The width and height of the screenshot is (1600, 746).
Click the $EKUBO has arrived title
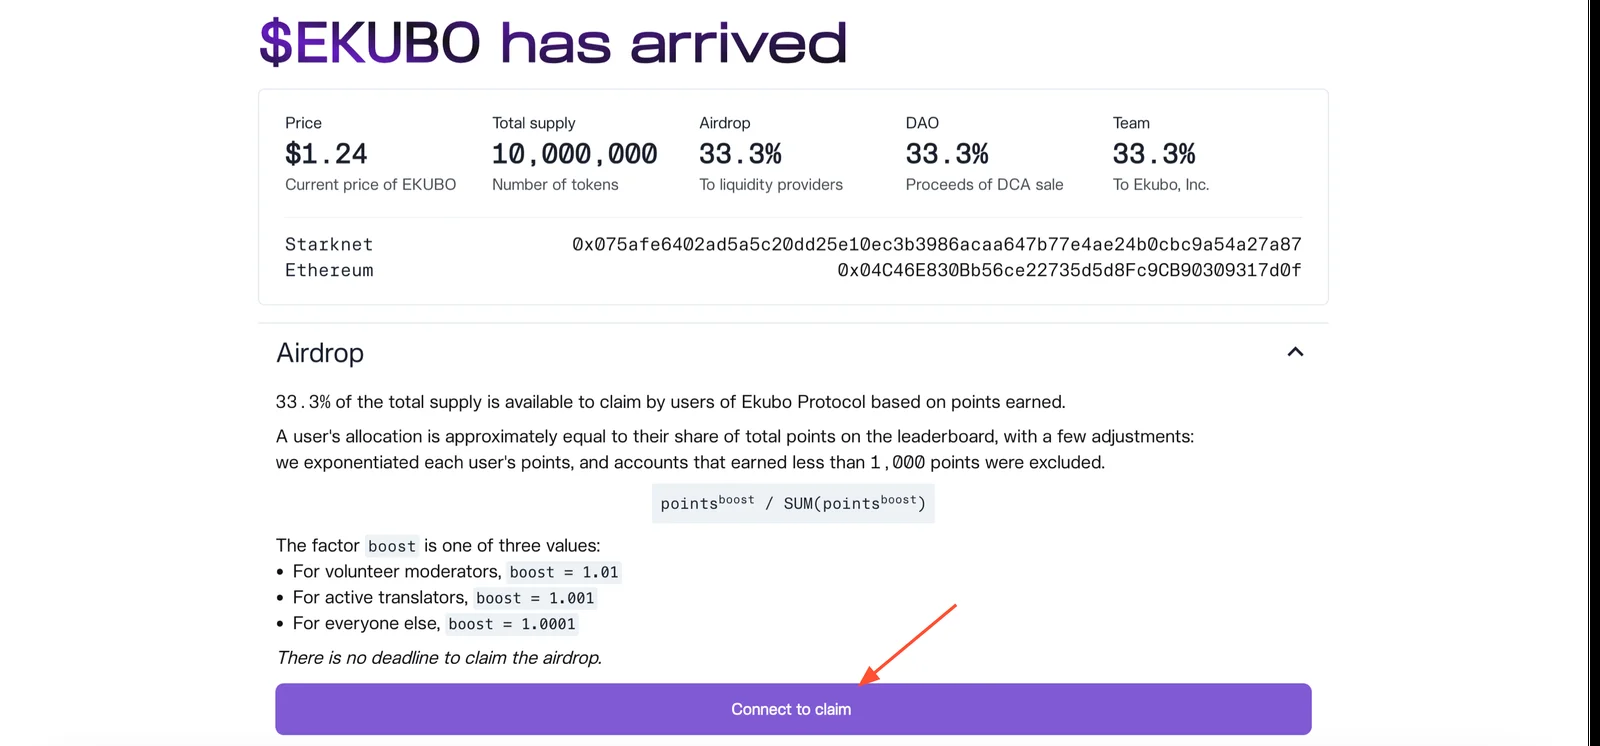(x=553, y=43)
